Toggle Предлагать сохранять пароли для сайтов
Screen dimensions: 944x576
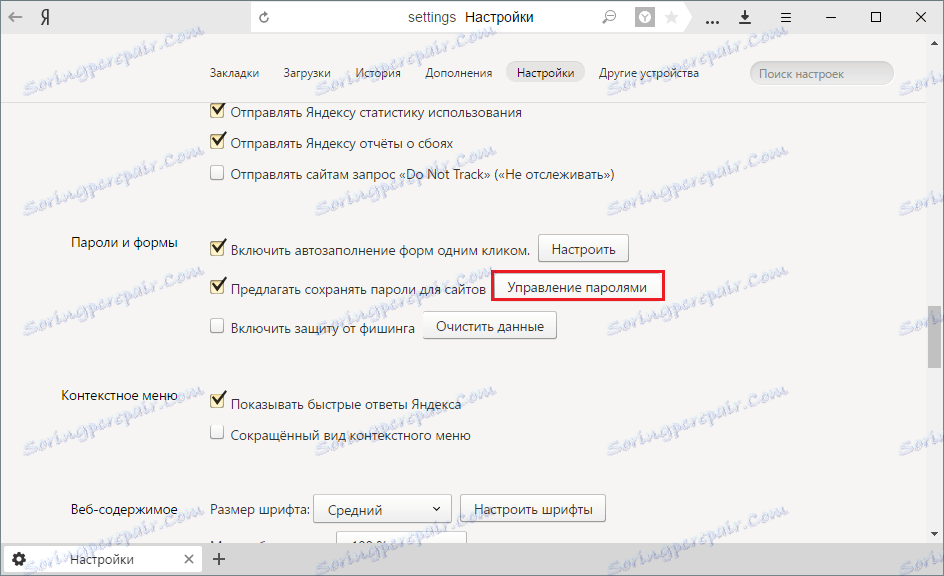217,286
